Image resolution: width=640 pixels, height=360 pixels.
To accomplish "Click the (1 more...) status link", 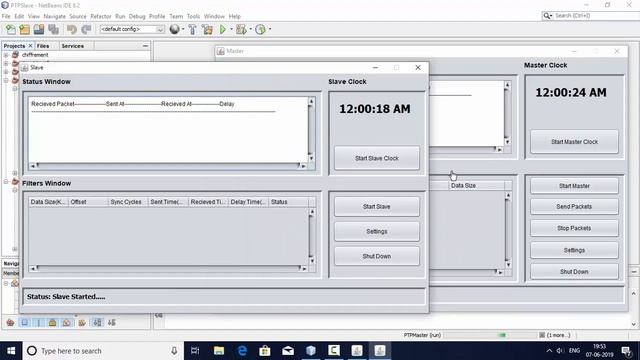I will (x=558, y=335).
